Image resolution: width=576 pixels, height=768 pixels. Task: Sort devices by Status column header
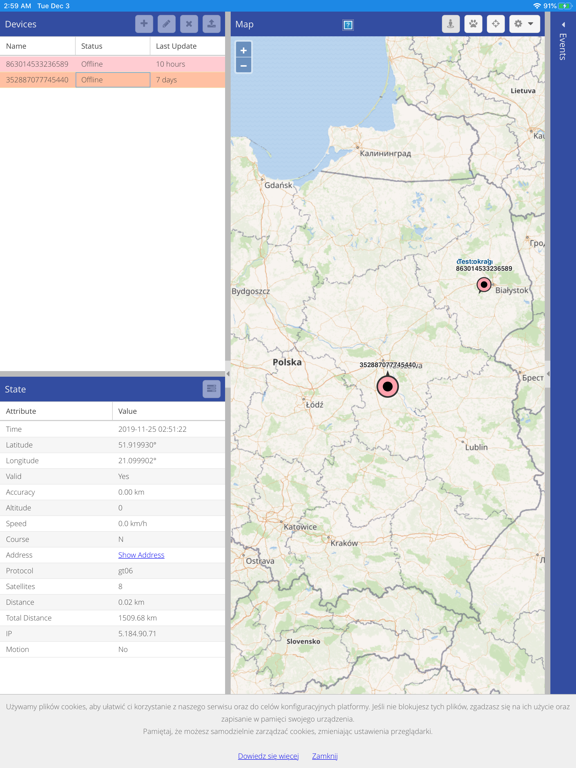click(x=113, y=46)
